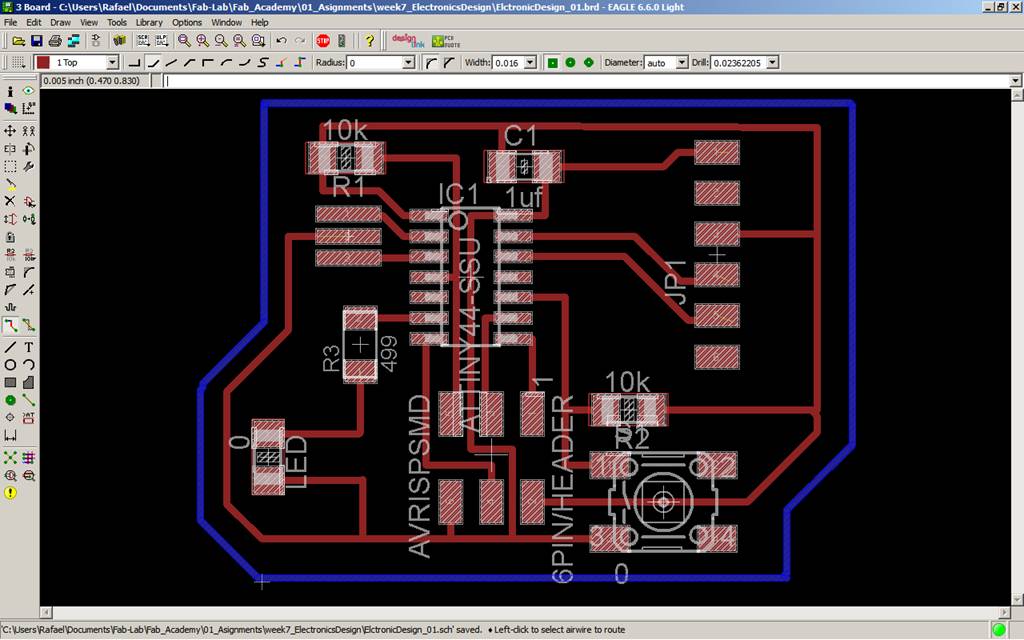Open the Radius dropdown

coord(409,63)
